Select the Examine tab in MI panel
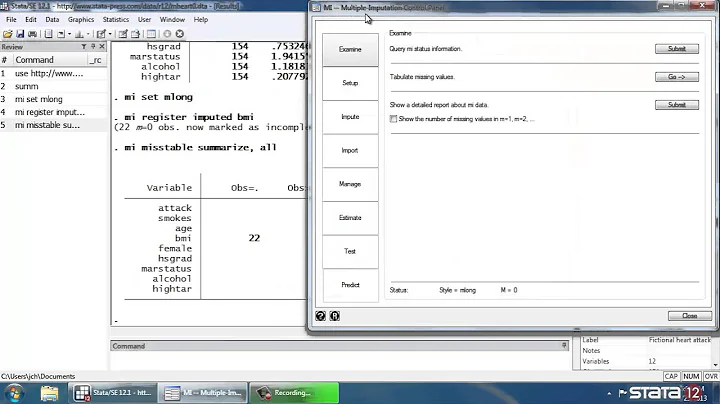Screen dimensions: 720x404 point(350,50)
